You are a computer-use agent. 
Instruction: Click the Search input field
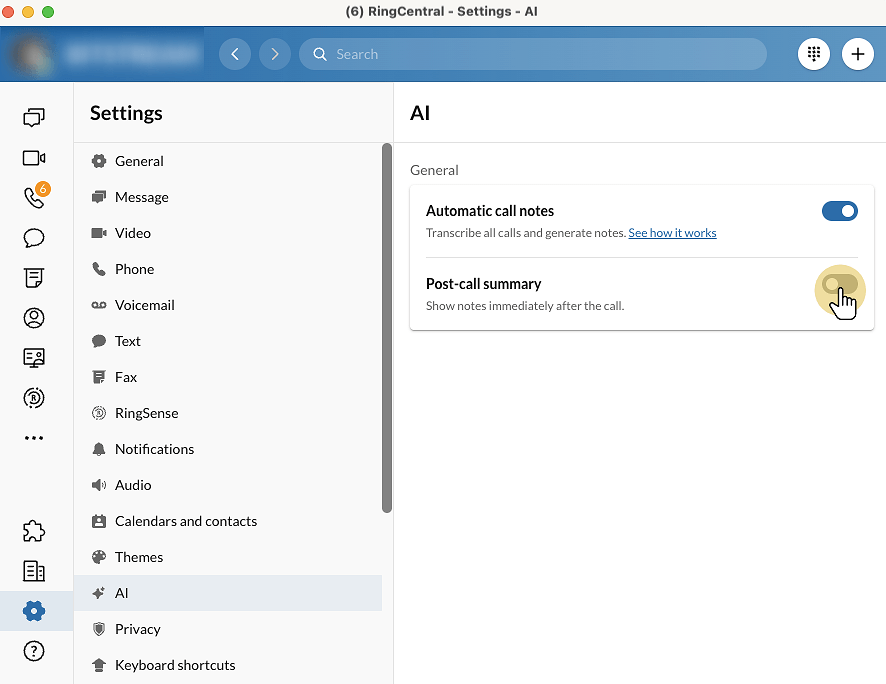(x=540, y=54)
